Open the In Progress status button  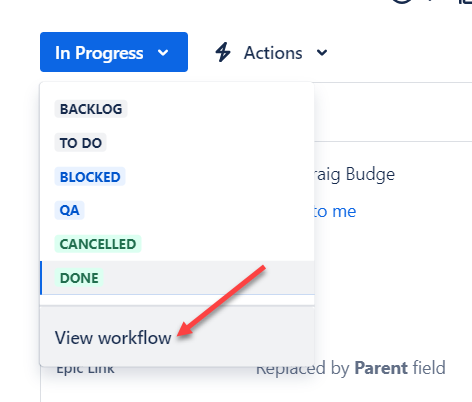coord(114,52)
